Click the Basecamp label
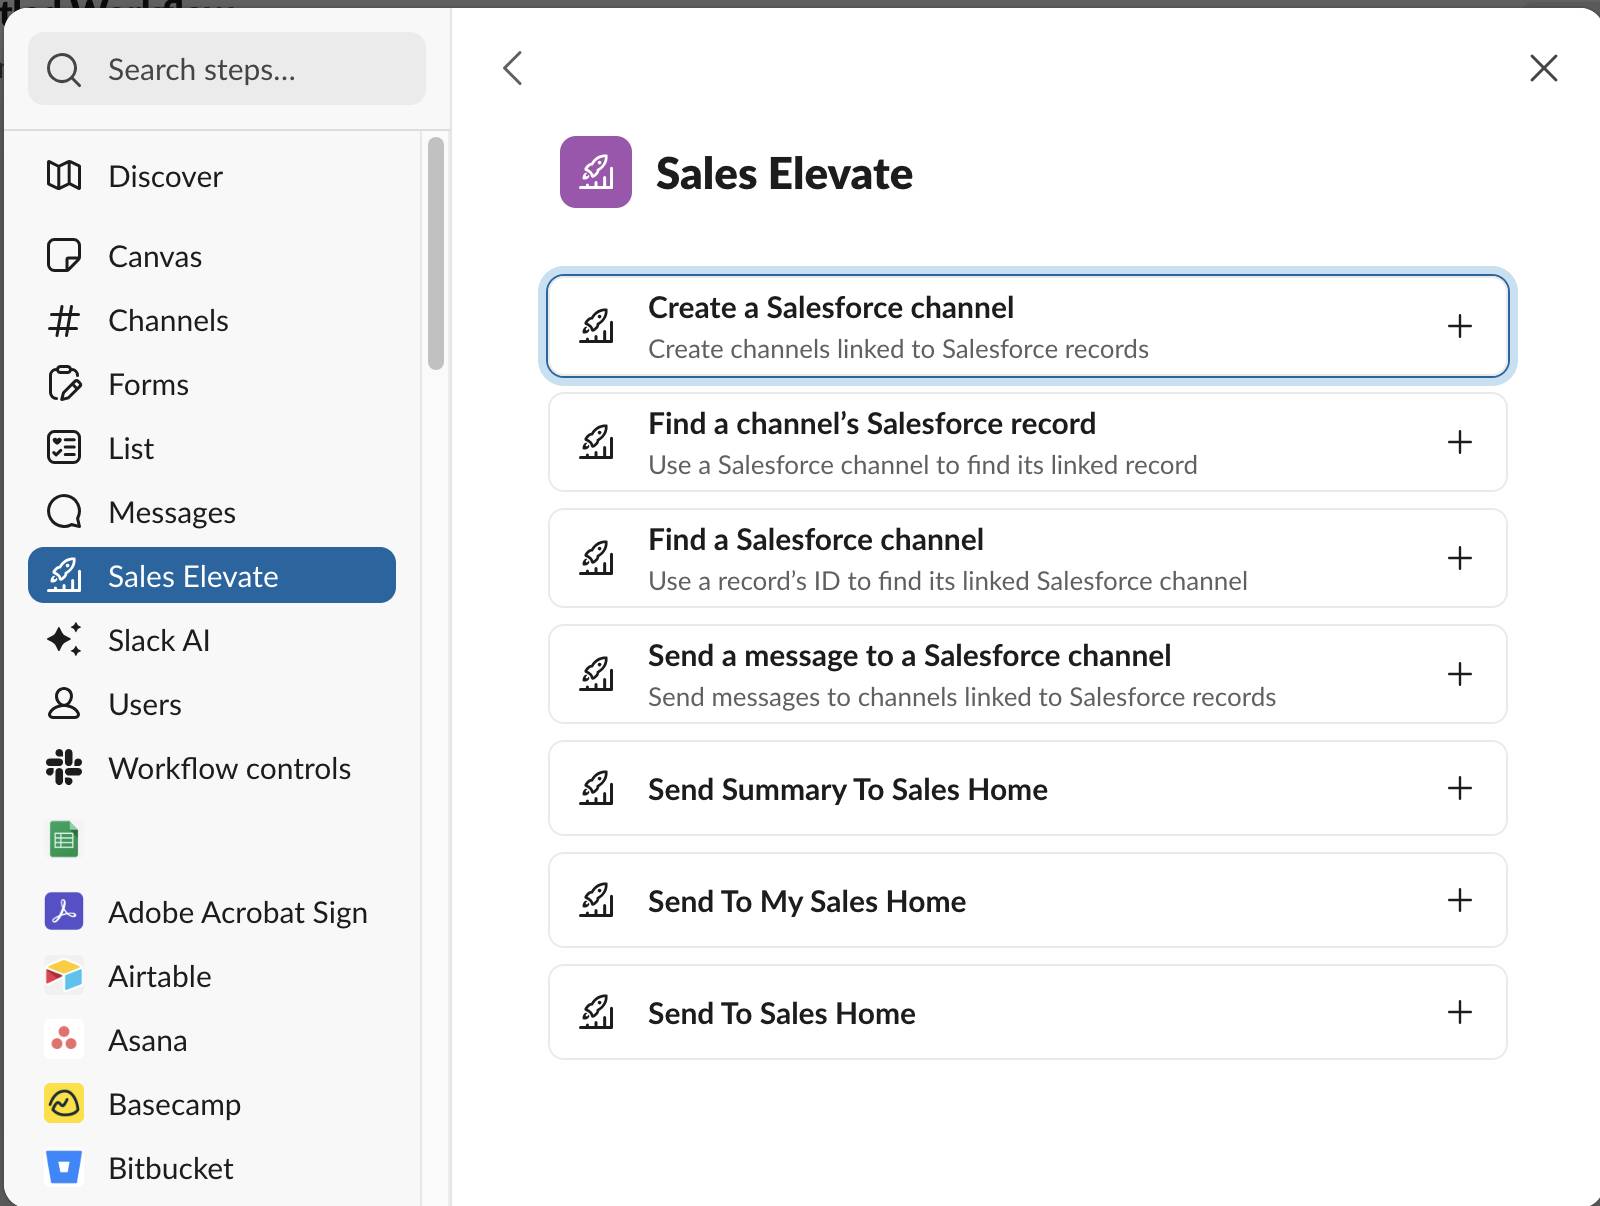The height and width of the screenshot is (1206, 1600). coord(174,1105)
